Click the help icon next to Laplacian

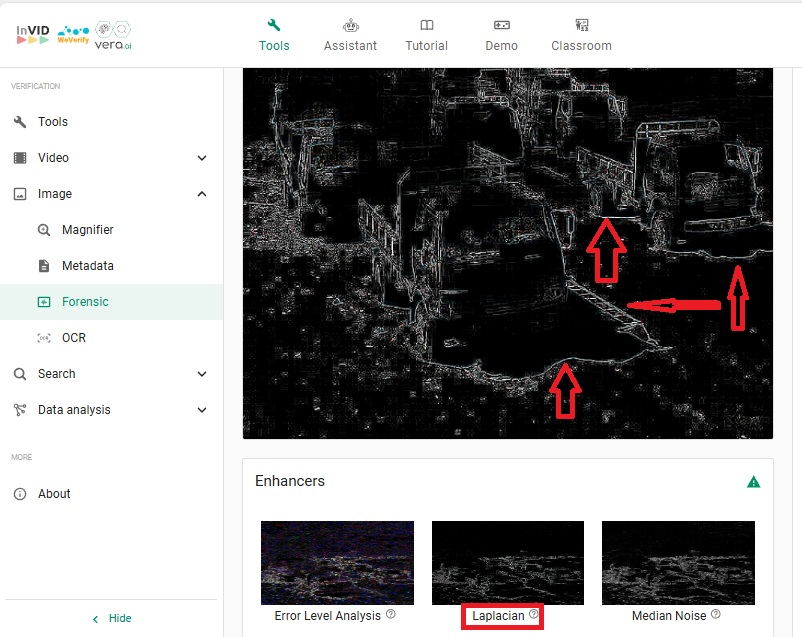coord(533,615)
